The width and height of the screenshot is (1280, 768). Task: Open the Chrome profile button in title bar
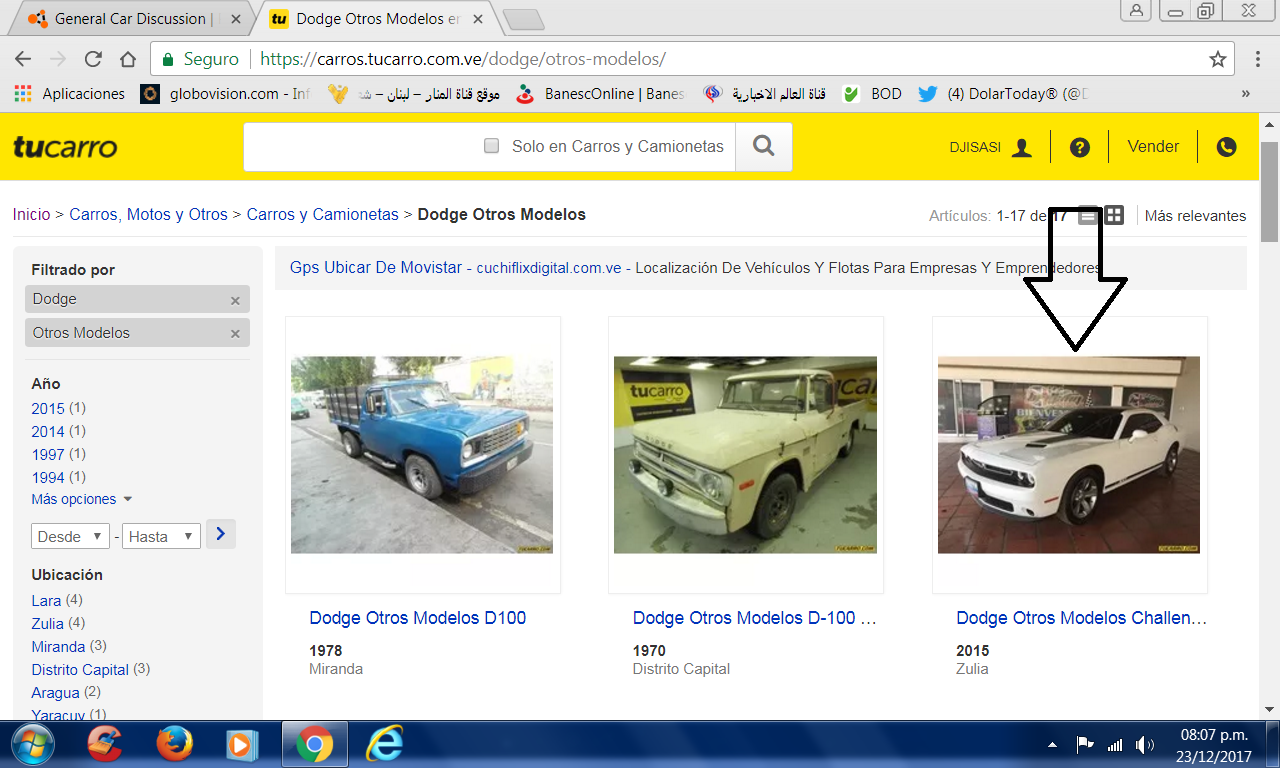point(1137,10)
